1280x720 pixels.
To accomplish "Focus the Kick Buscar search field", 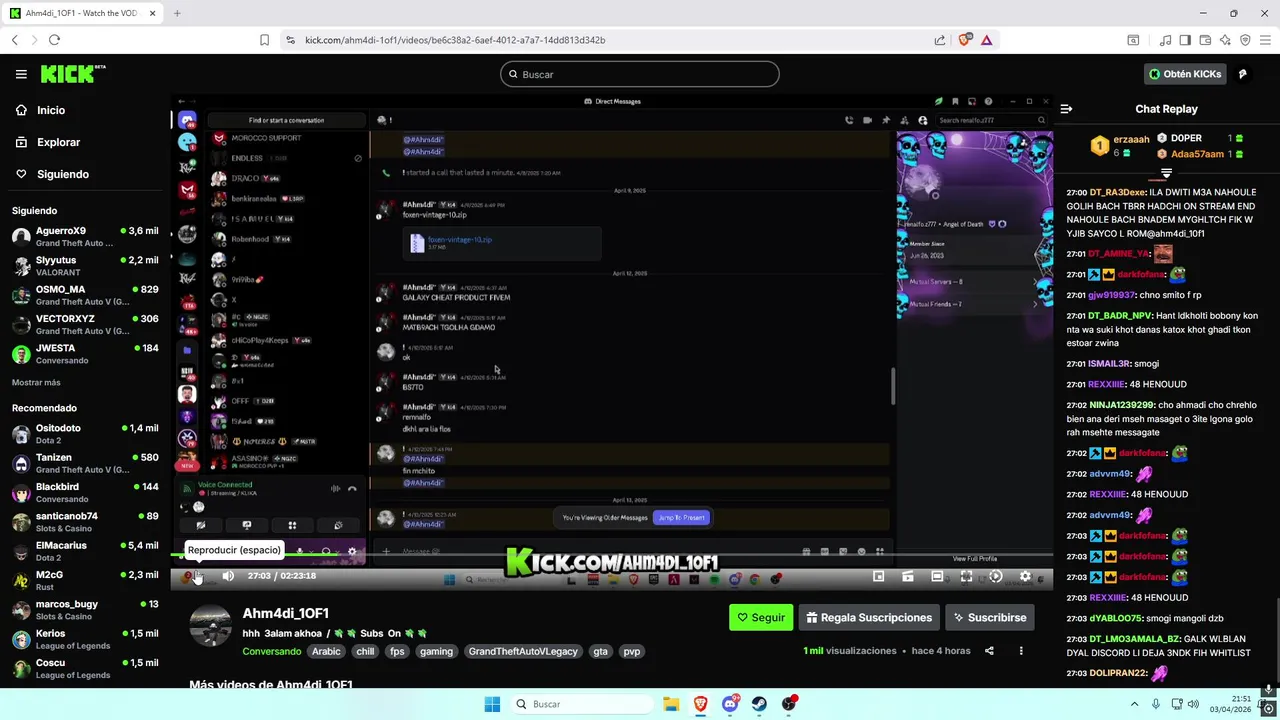I will pos(640,74).
